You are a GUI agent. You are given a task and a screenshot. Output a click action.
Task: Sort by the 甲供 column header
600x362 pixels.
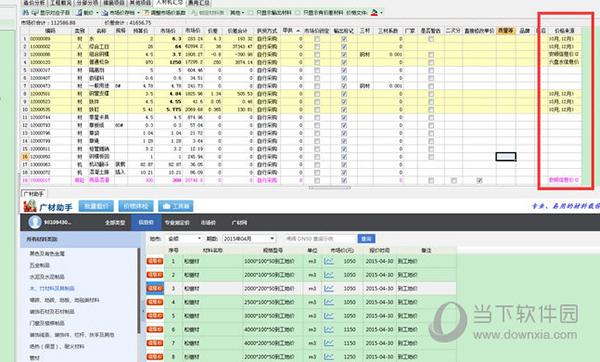point(292,31)
